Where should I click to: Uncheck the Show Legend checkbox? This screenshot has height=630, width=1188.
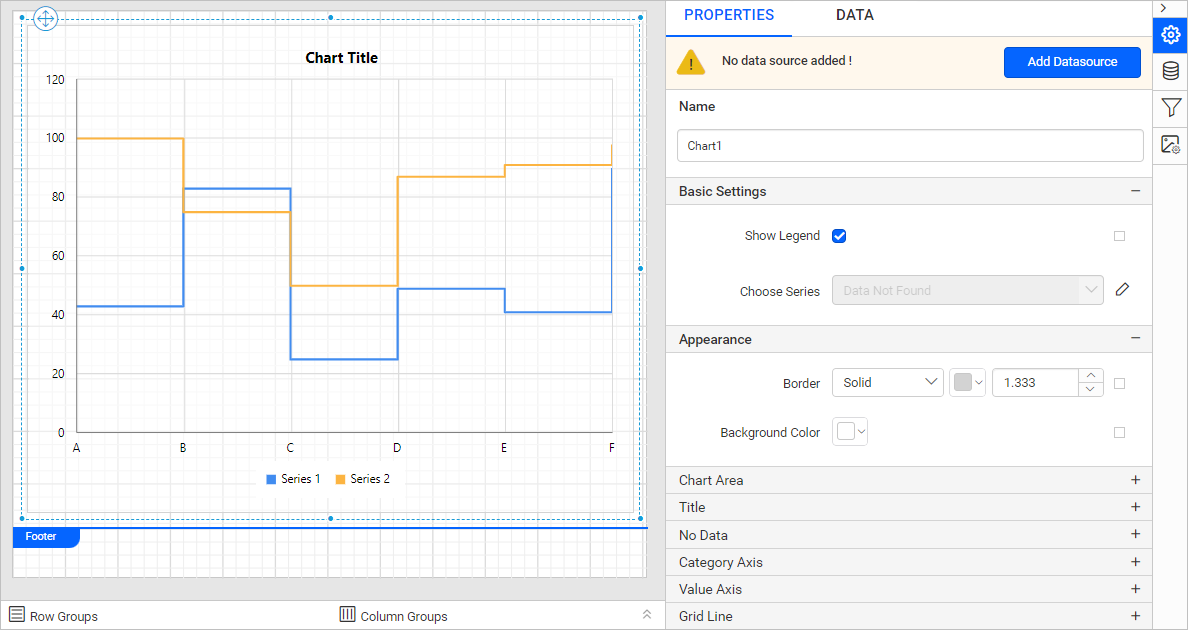pos(840,236)
